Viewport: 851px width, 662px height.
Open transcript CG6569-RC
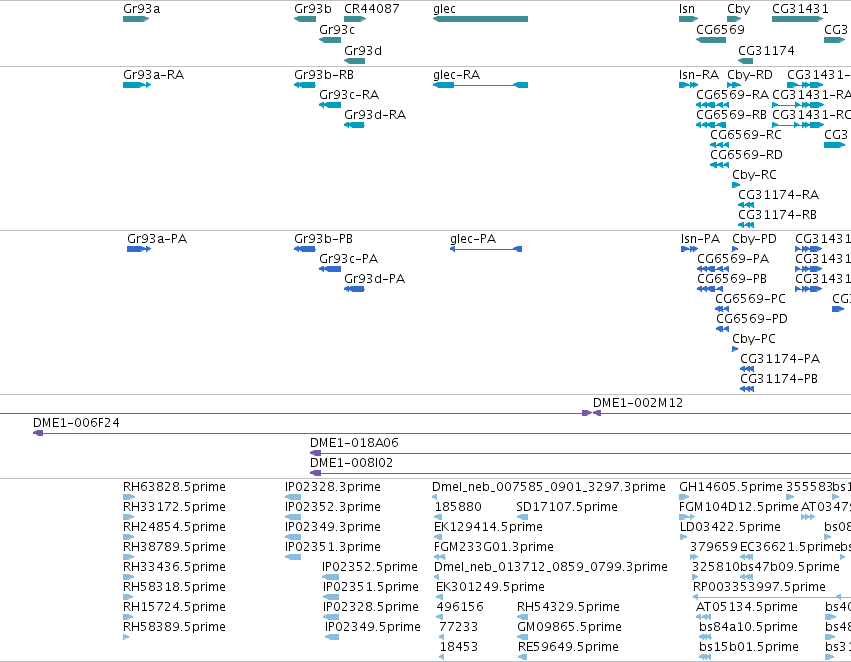[x=719, y=145]
